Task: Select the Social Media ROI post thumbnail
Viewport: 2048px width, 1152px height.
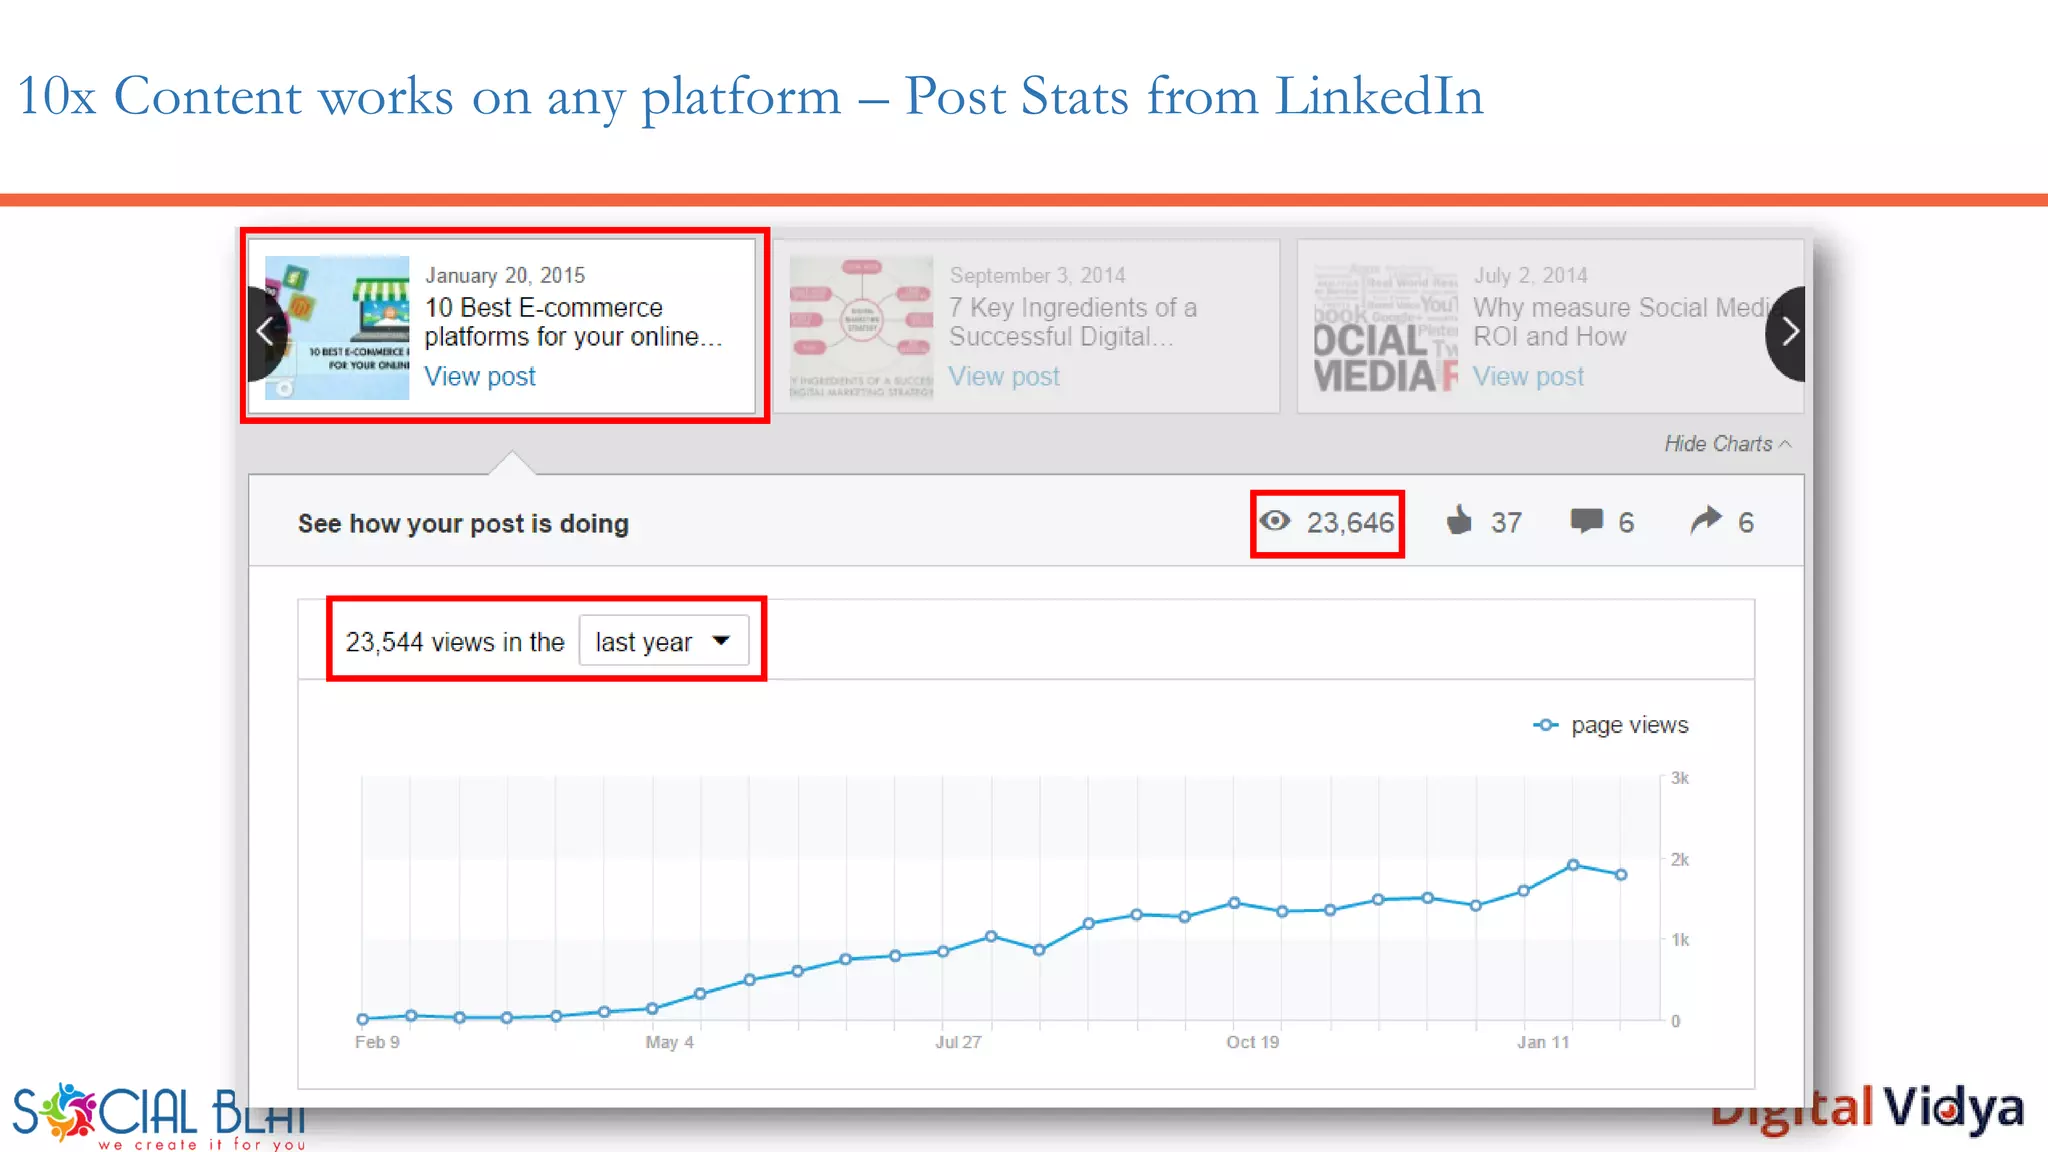Action: pyautogui.click(x=1386, y=328)
